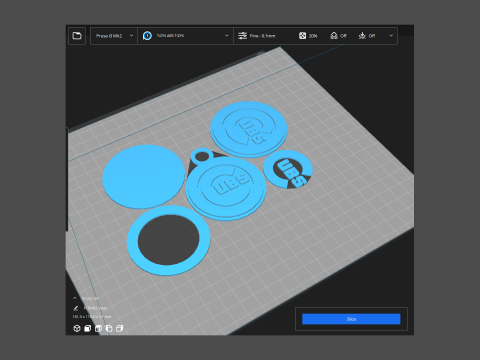Select the top view cube icon
480x360 pixels.
pyautogui.click(x=98, y=329)
